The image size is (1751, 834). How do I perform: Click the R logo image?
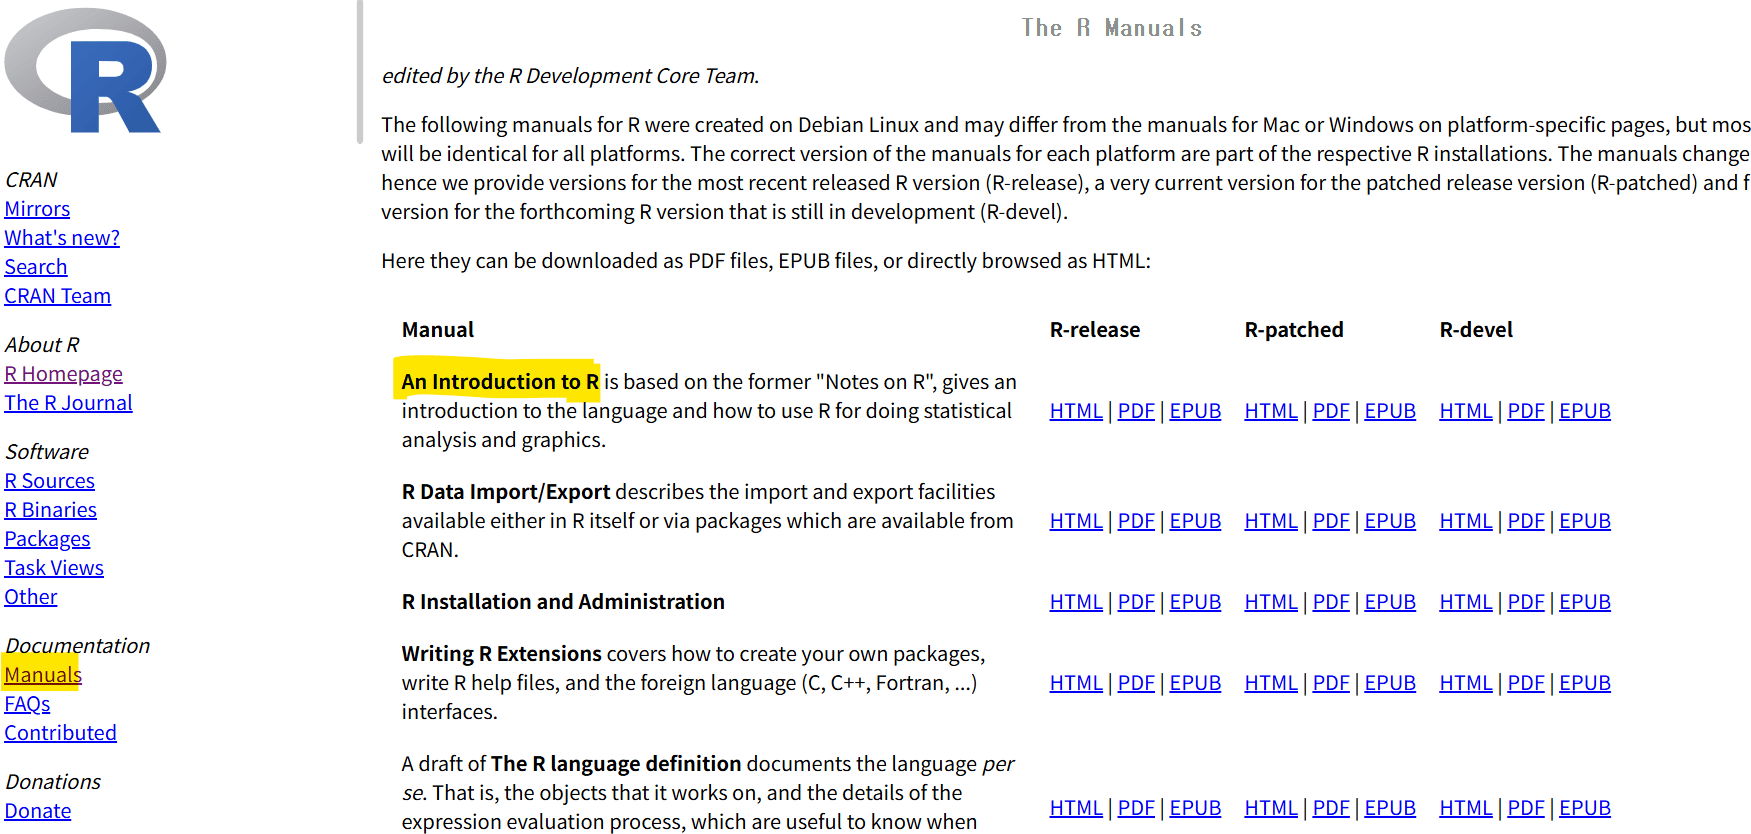coord(85,70)
